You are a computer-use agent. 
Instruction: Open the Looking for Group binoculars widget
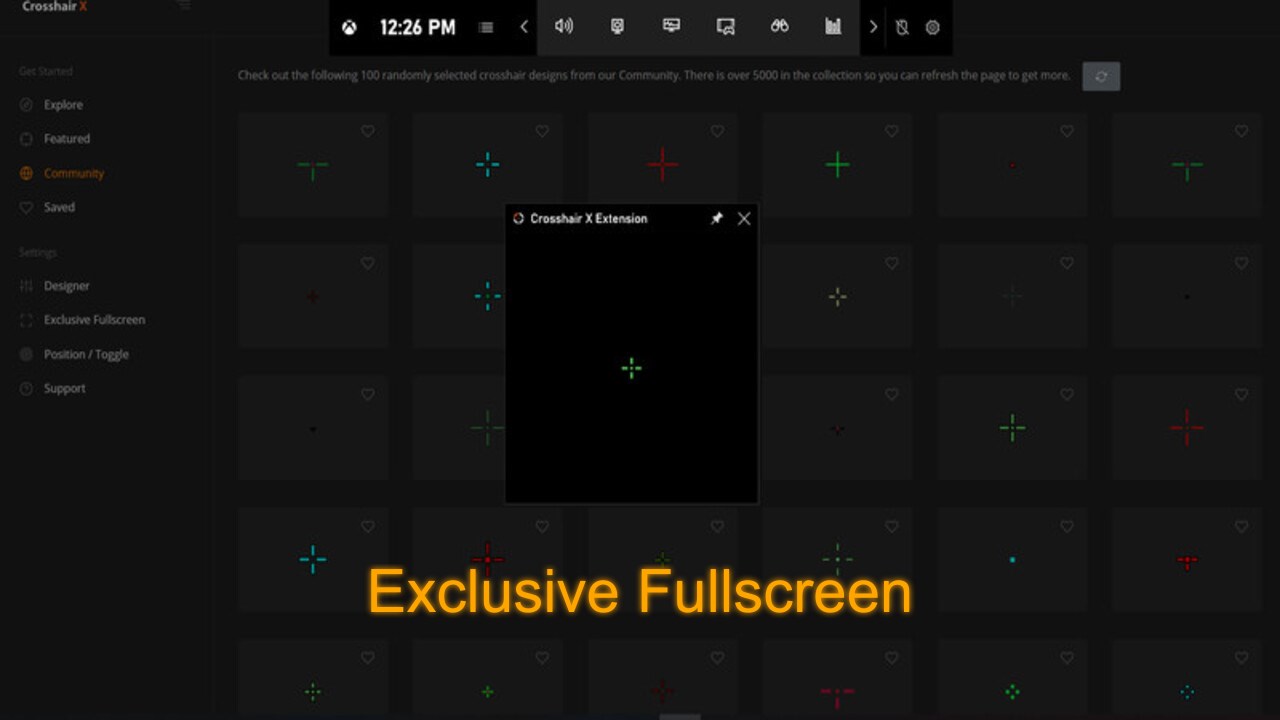(780, 26)
